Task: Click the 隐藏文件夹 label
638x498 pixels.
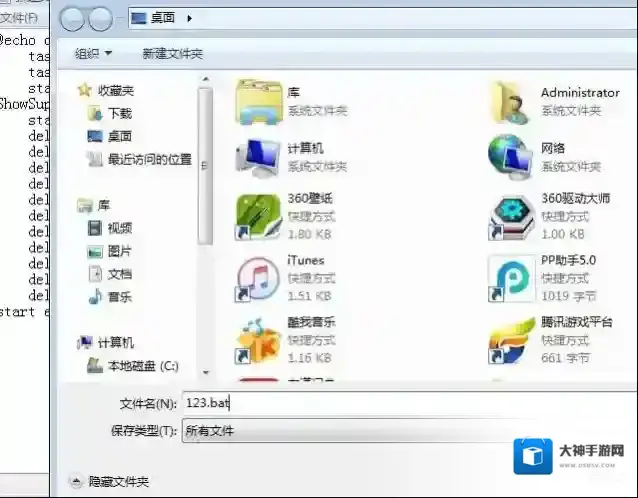Action: click(x=119, y=482)
